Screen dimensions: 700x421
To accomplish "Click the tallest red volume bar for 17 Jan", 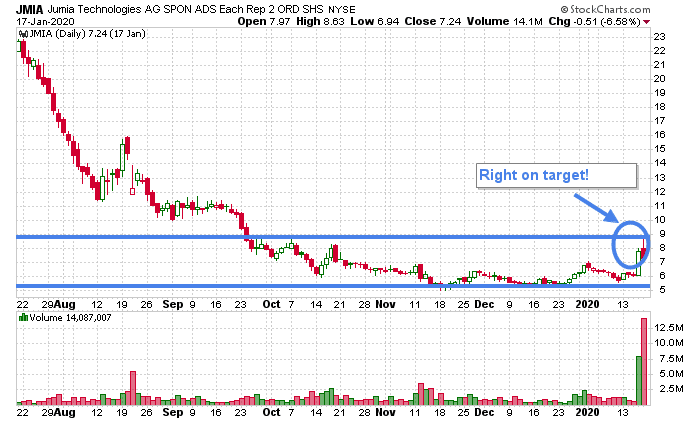I will [x=644, y=361].
